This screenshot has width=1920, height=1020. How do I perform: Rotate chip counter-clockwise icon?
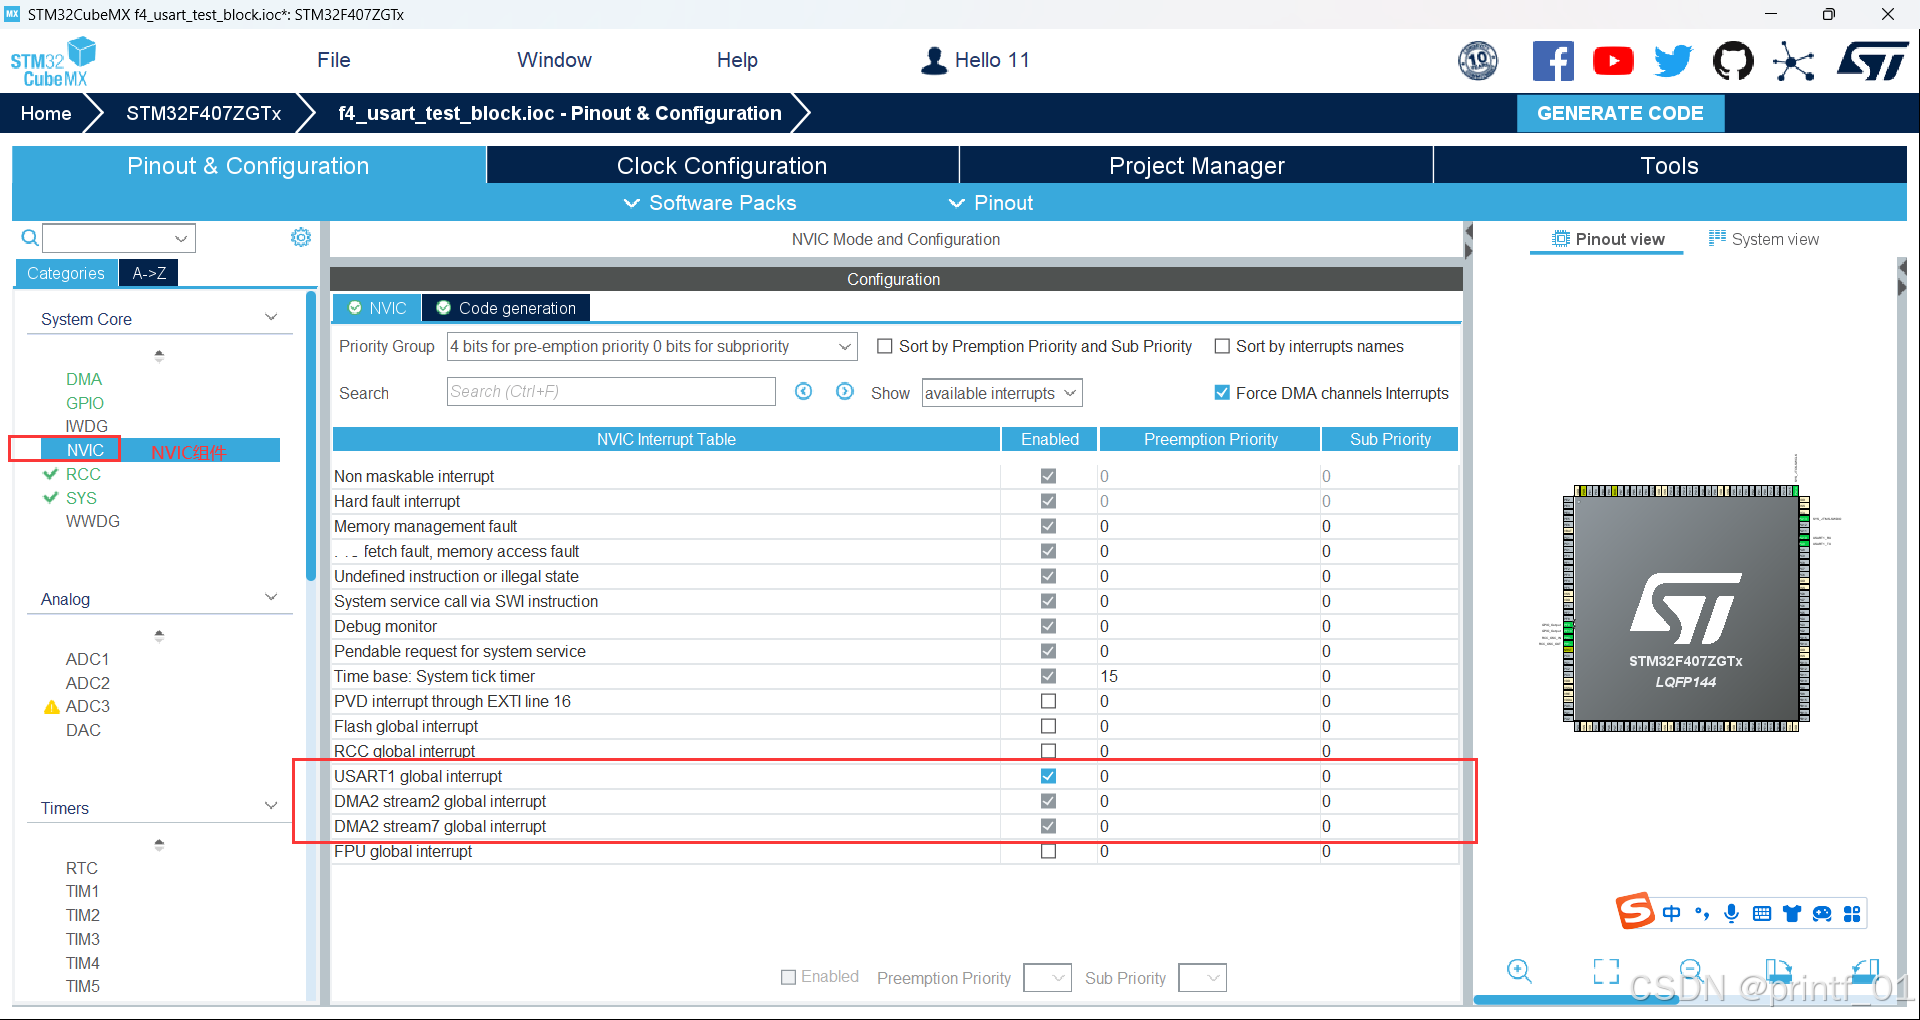(1865, 970)
